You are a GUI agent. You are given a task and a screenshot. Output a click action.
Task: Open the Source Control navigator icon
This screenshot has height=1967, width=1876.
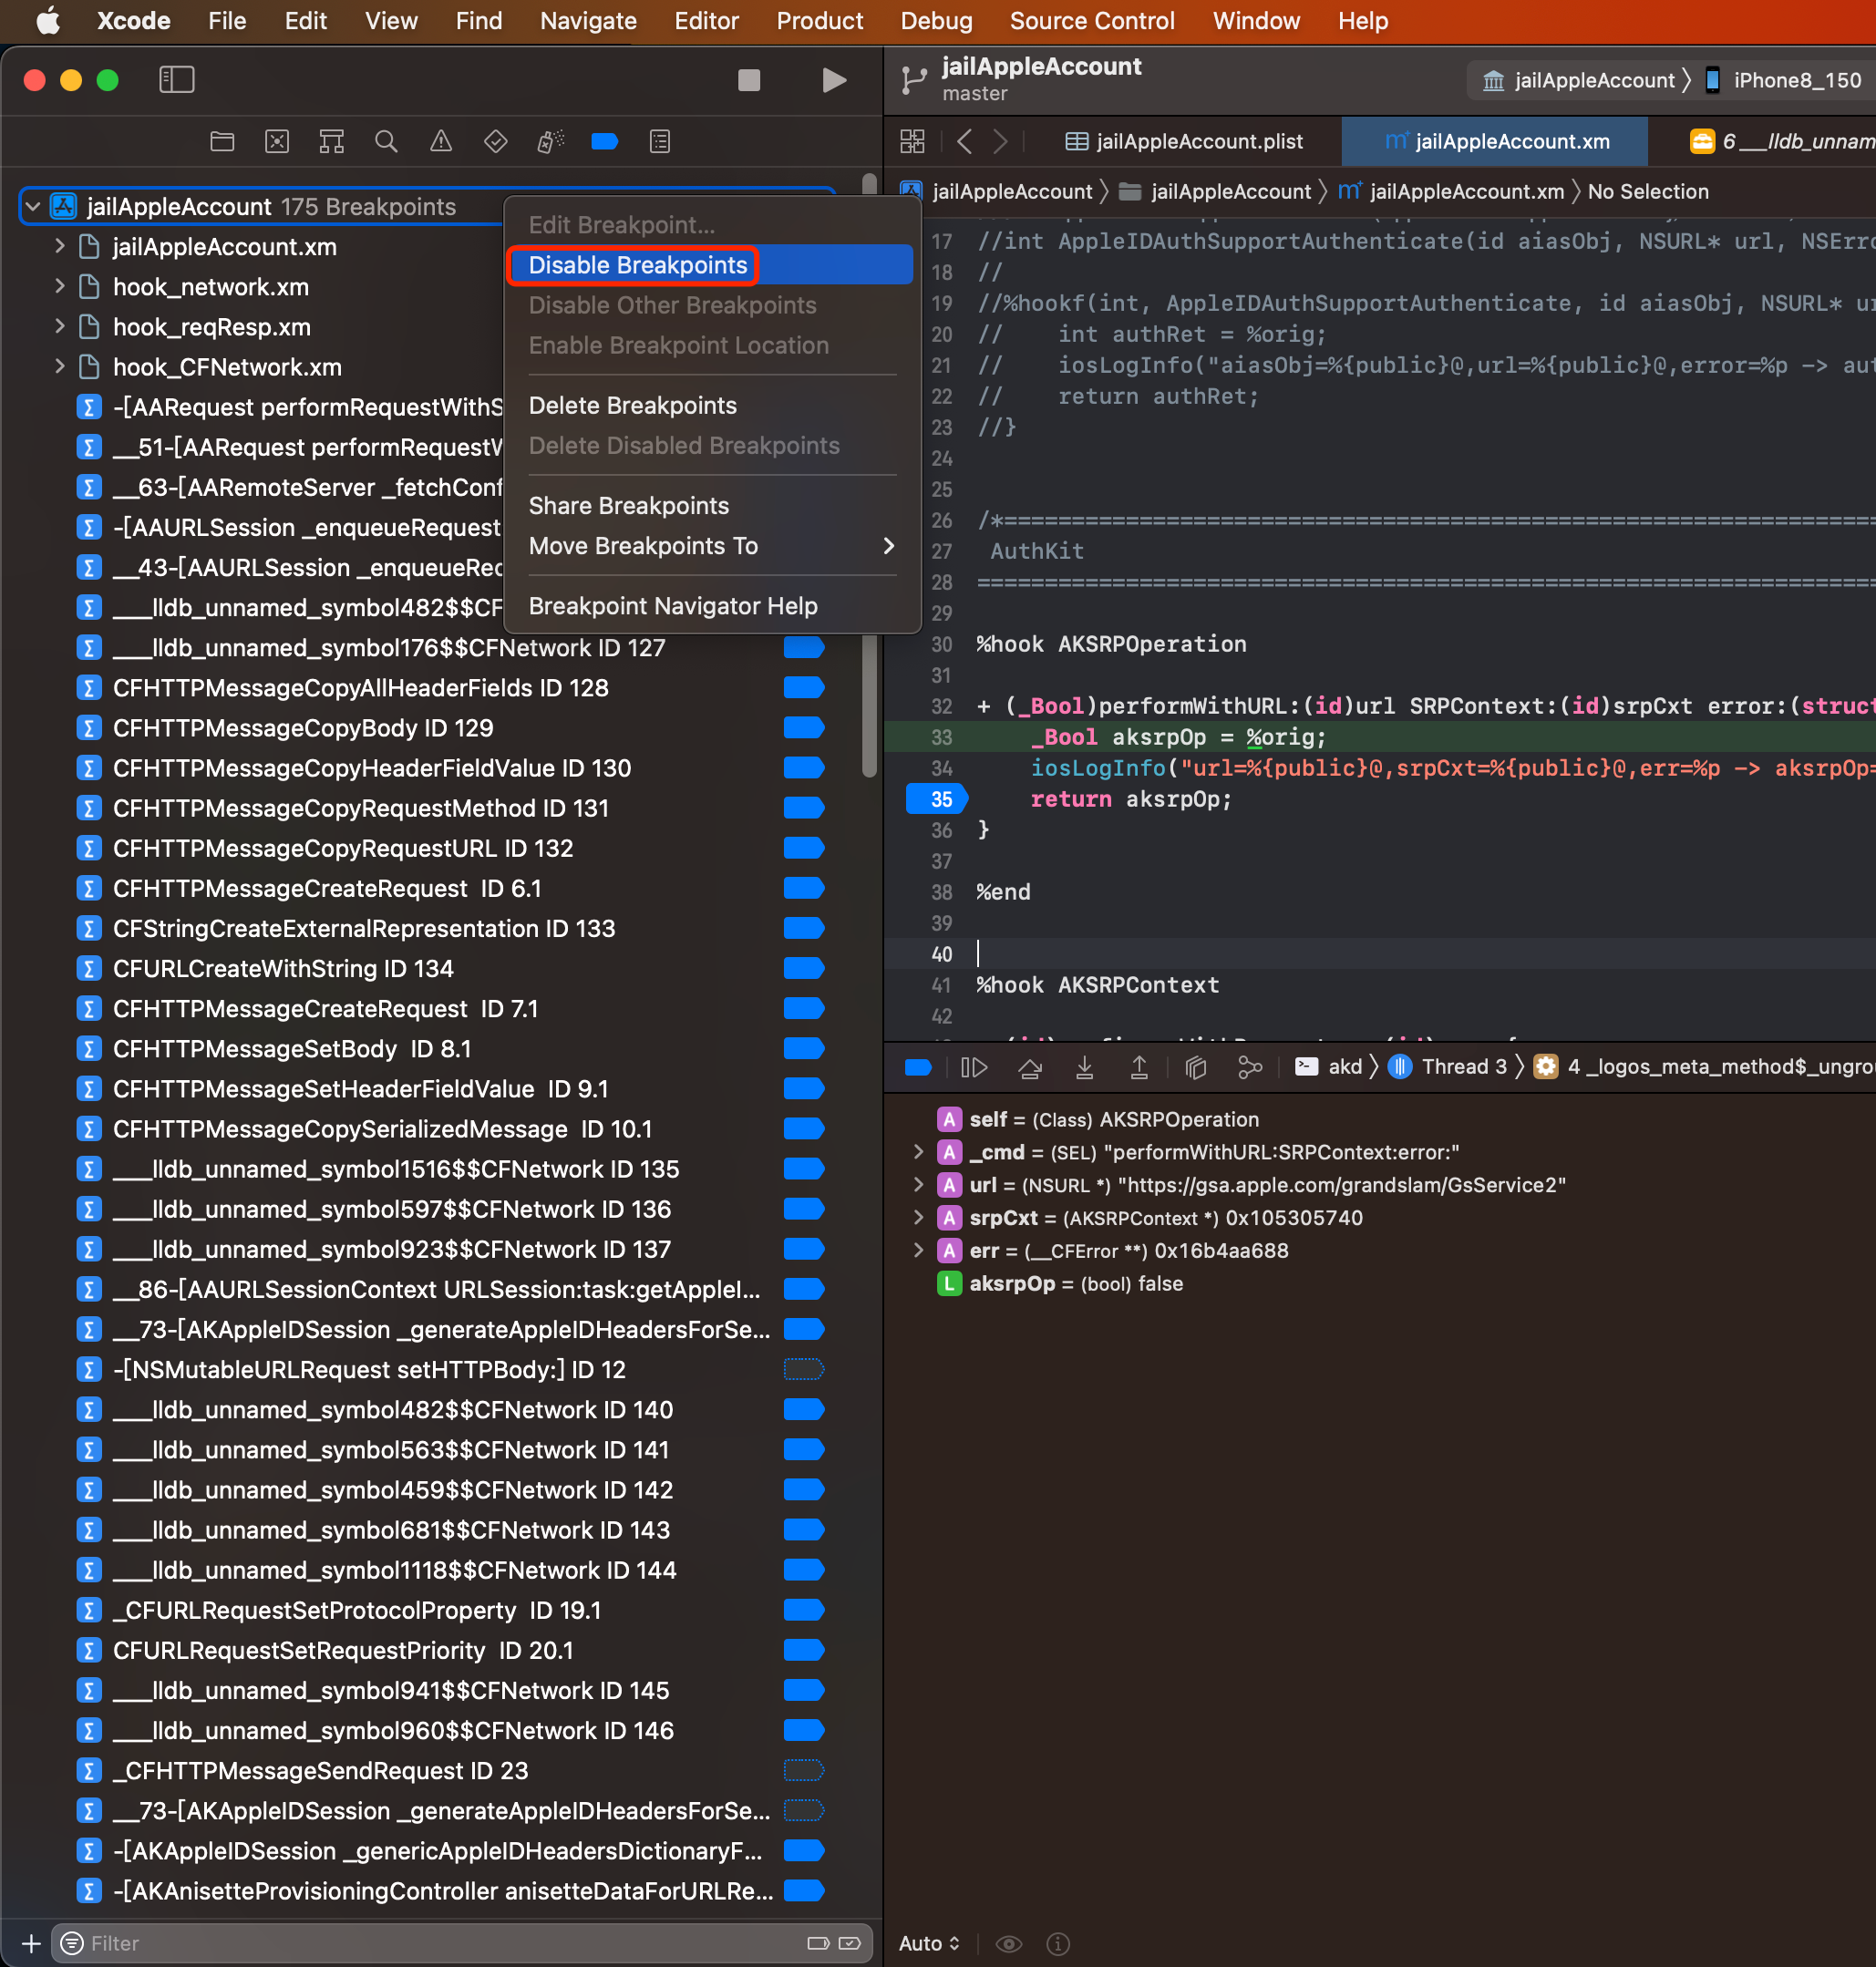point(277,142)
